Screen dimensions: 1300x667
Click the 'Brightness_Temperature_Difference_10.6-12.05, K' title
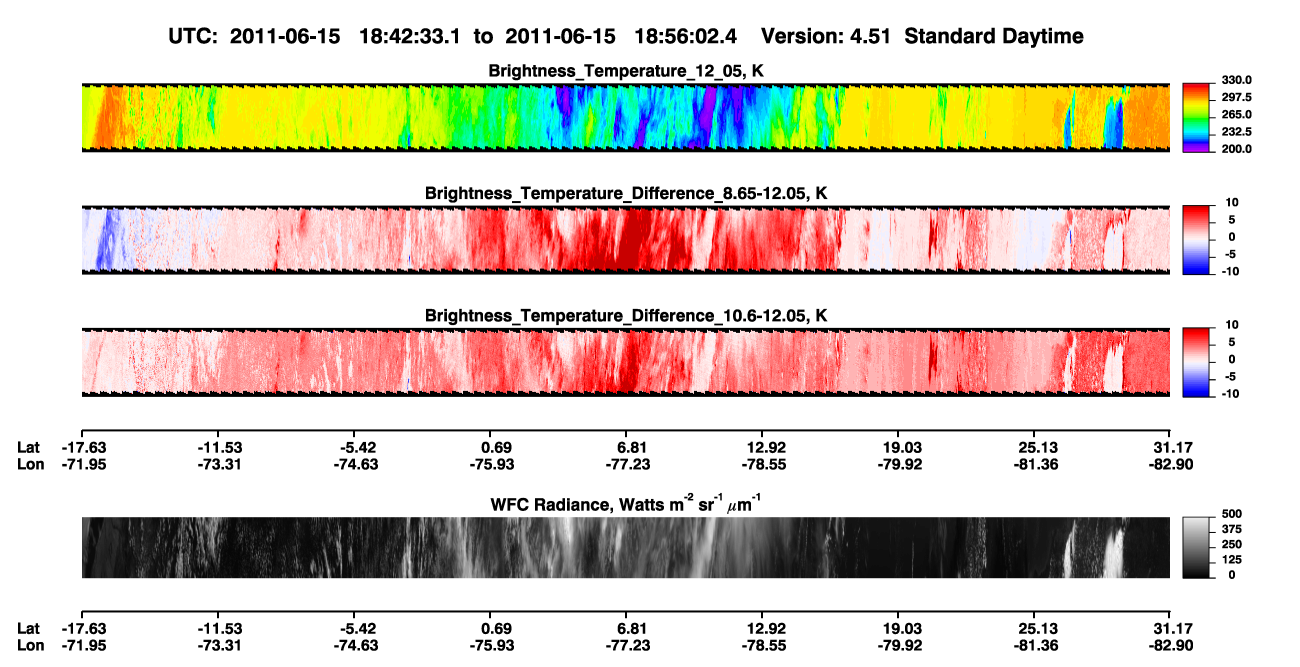click(626, 315)
